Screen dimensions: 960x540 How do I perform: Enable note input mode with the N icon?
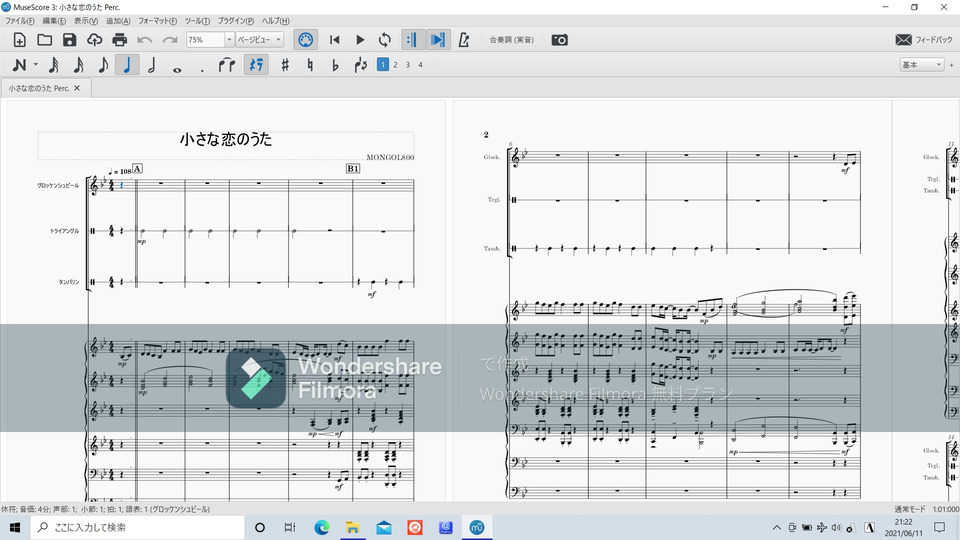(x=19, y=65)
